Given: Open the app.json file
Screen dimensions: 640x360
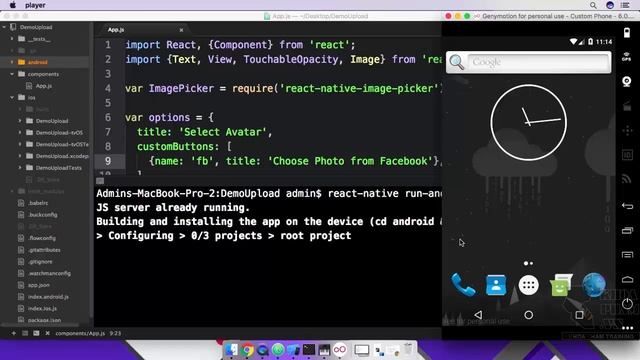Looking at the screenshot, I should pos(39,285).
